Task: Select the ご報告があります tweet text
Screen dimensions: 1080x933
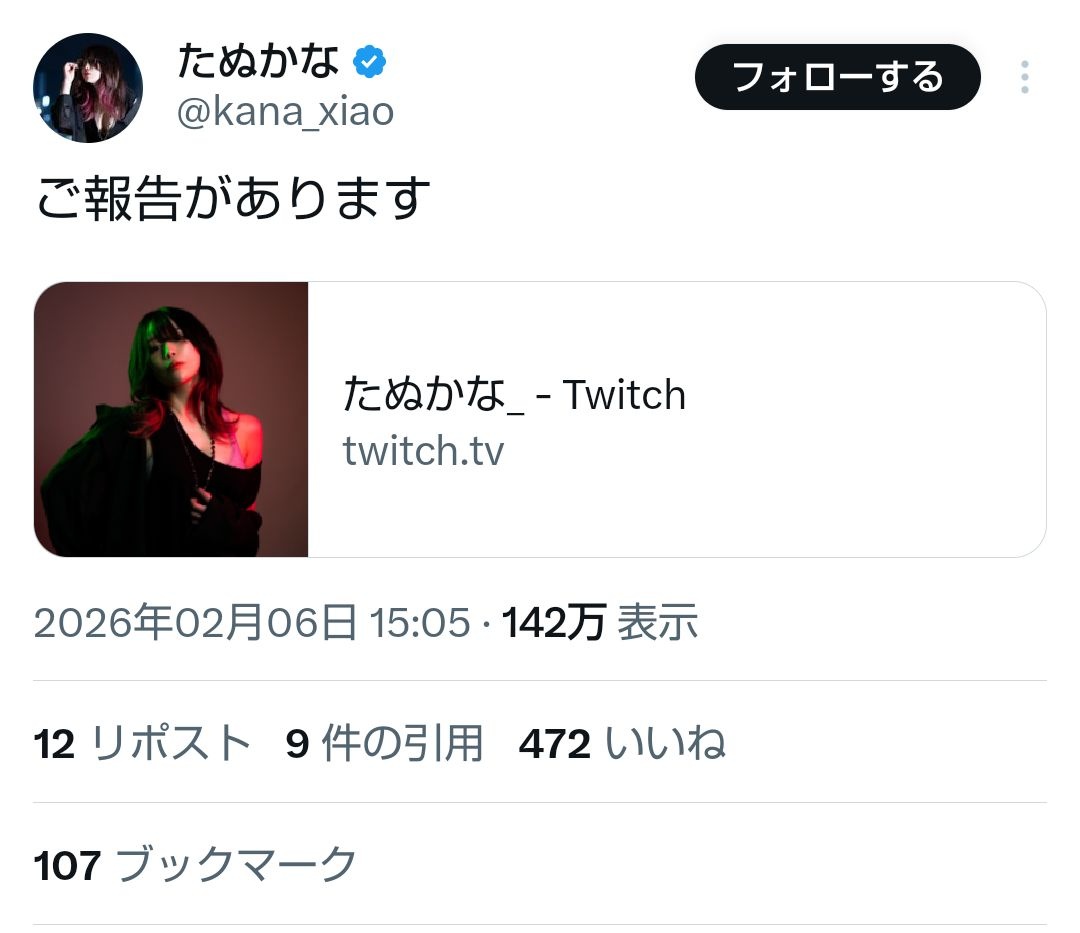Action: (233, 198)
